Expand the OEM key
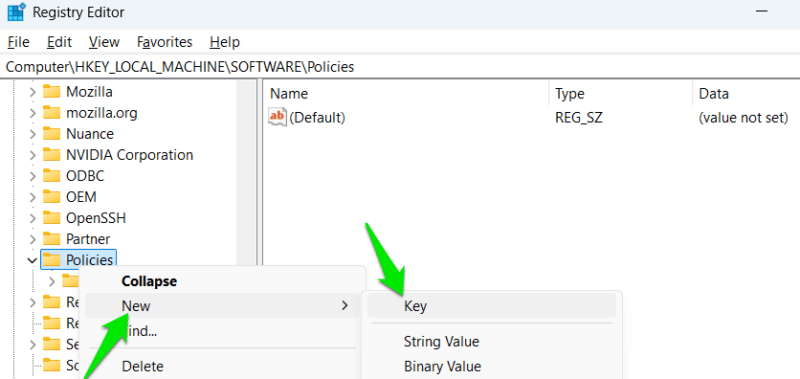Image resolution: width=800 pixels, height=379 pixels. pos(32,197)
